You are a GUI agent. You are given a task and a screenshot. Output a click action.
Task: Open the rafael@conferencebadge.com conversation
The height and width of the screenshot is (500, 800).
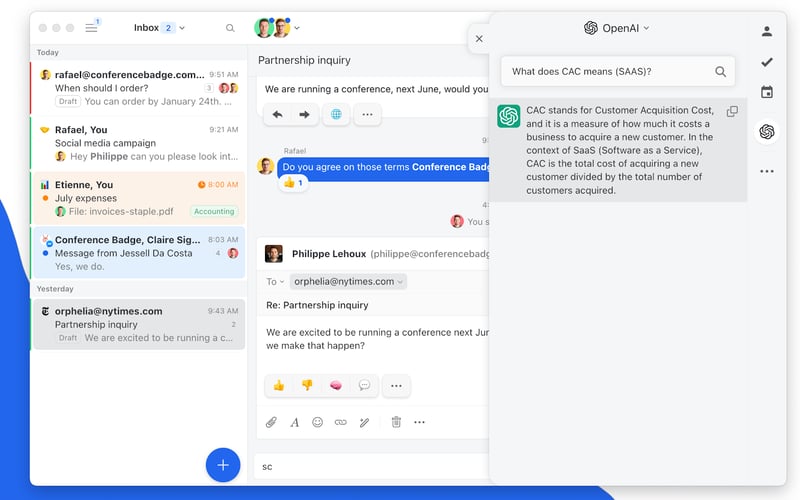[x=138, y=88]
